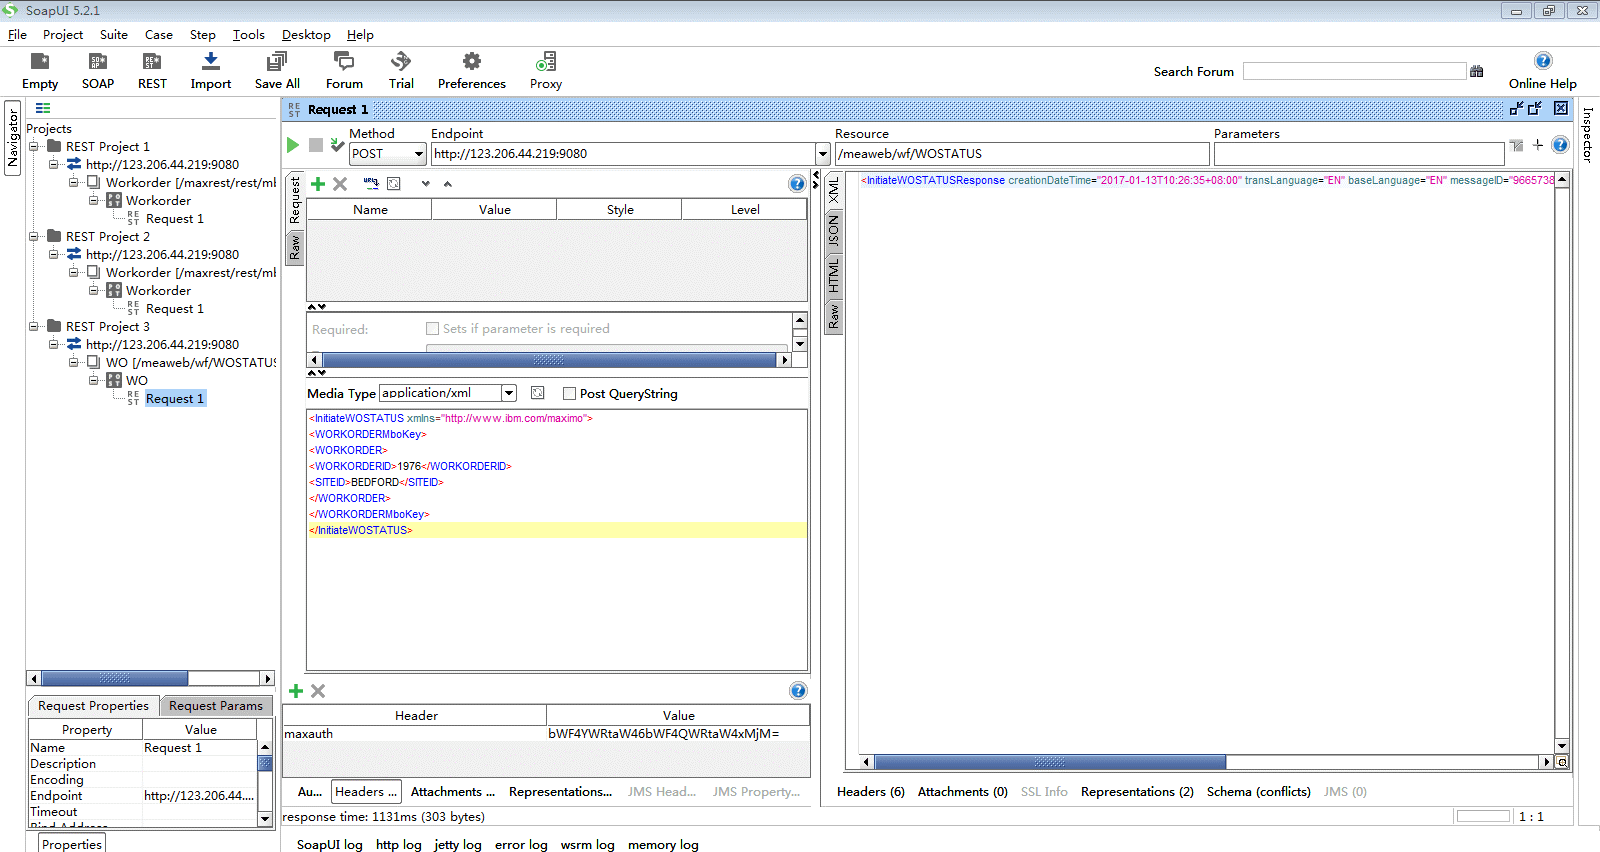Cancel the running request (stop square)
The width and height of the screenshot is (1600, 852).
316,145
